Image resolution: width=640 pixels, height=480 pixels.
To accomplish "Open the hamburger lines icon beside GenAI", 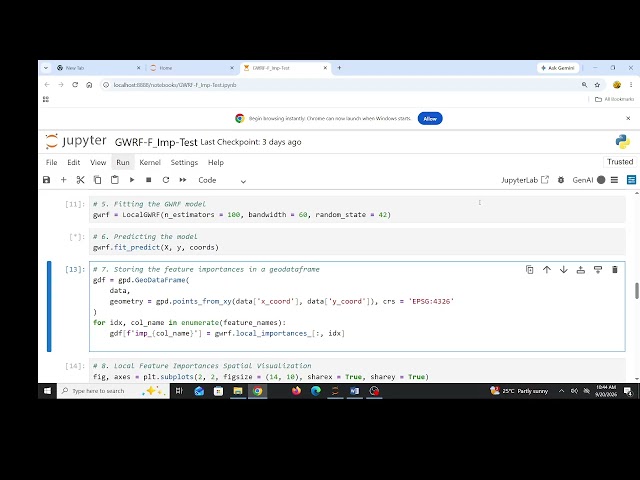I will 614,180.
